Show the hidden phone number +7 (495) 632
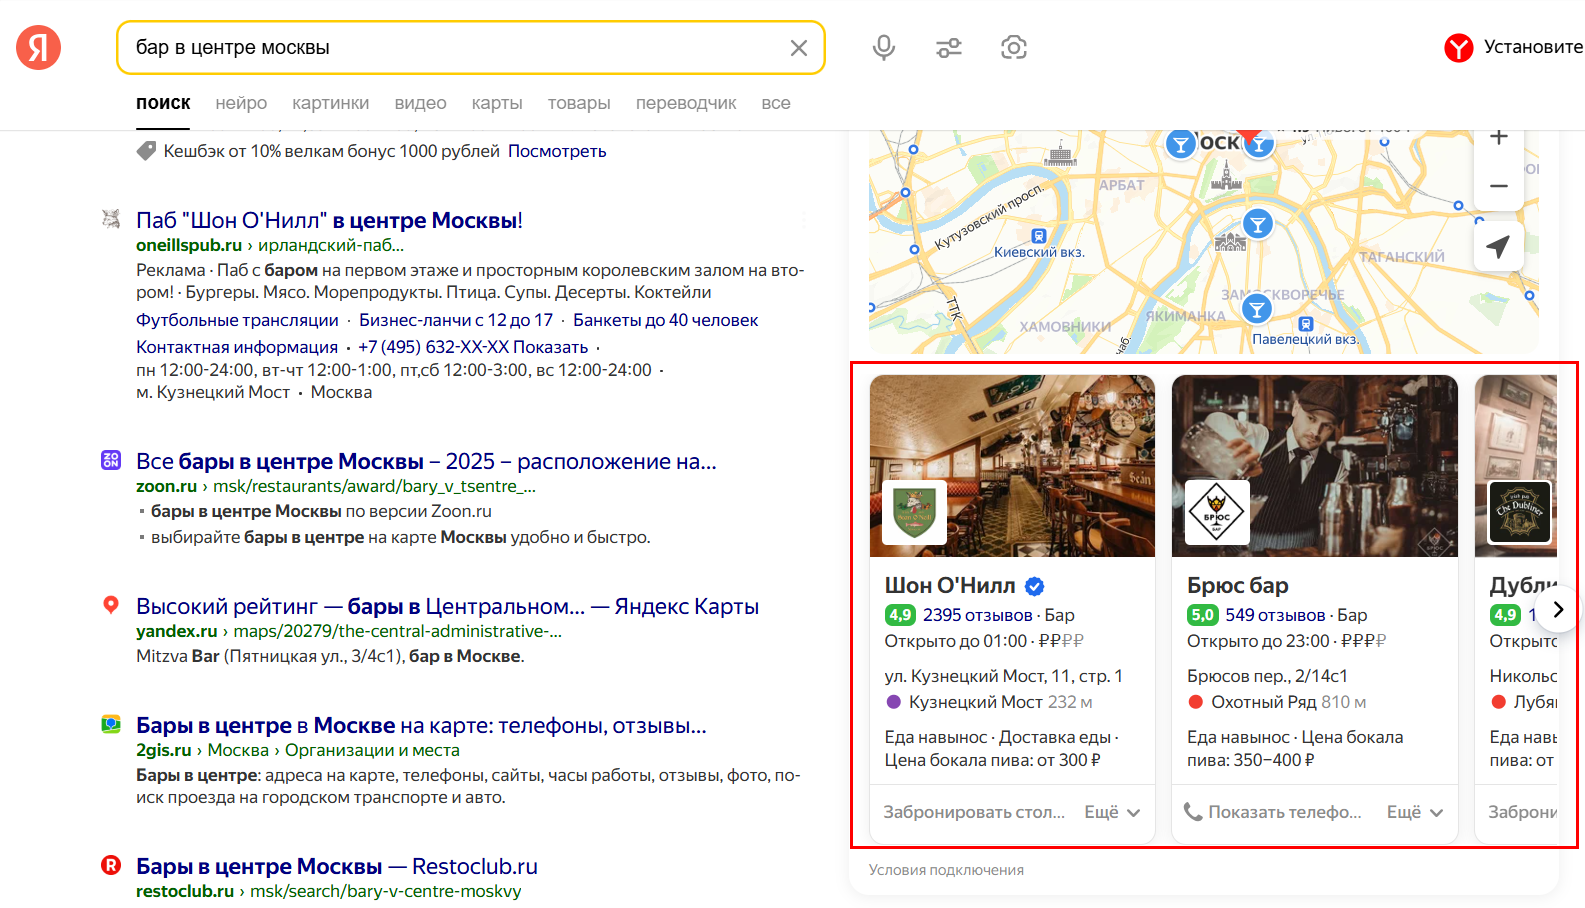Image resolution: width=1585 pixels, height=908 pixels. (x=473, y=347)
